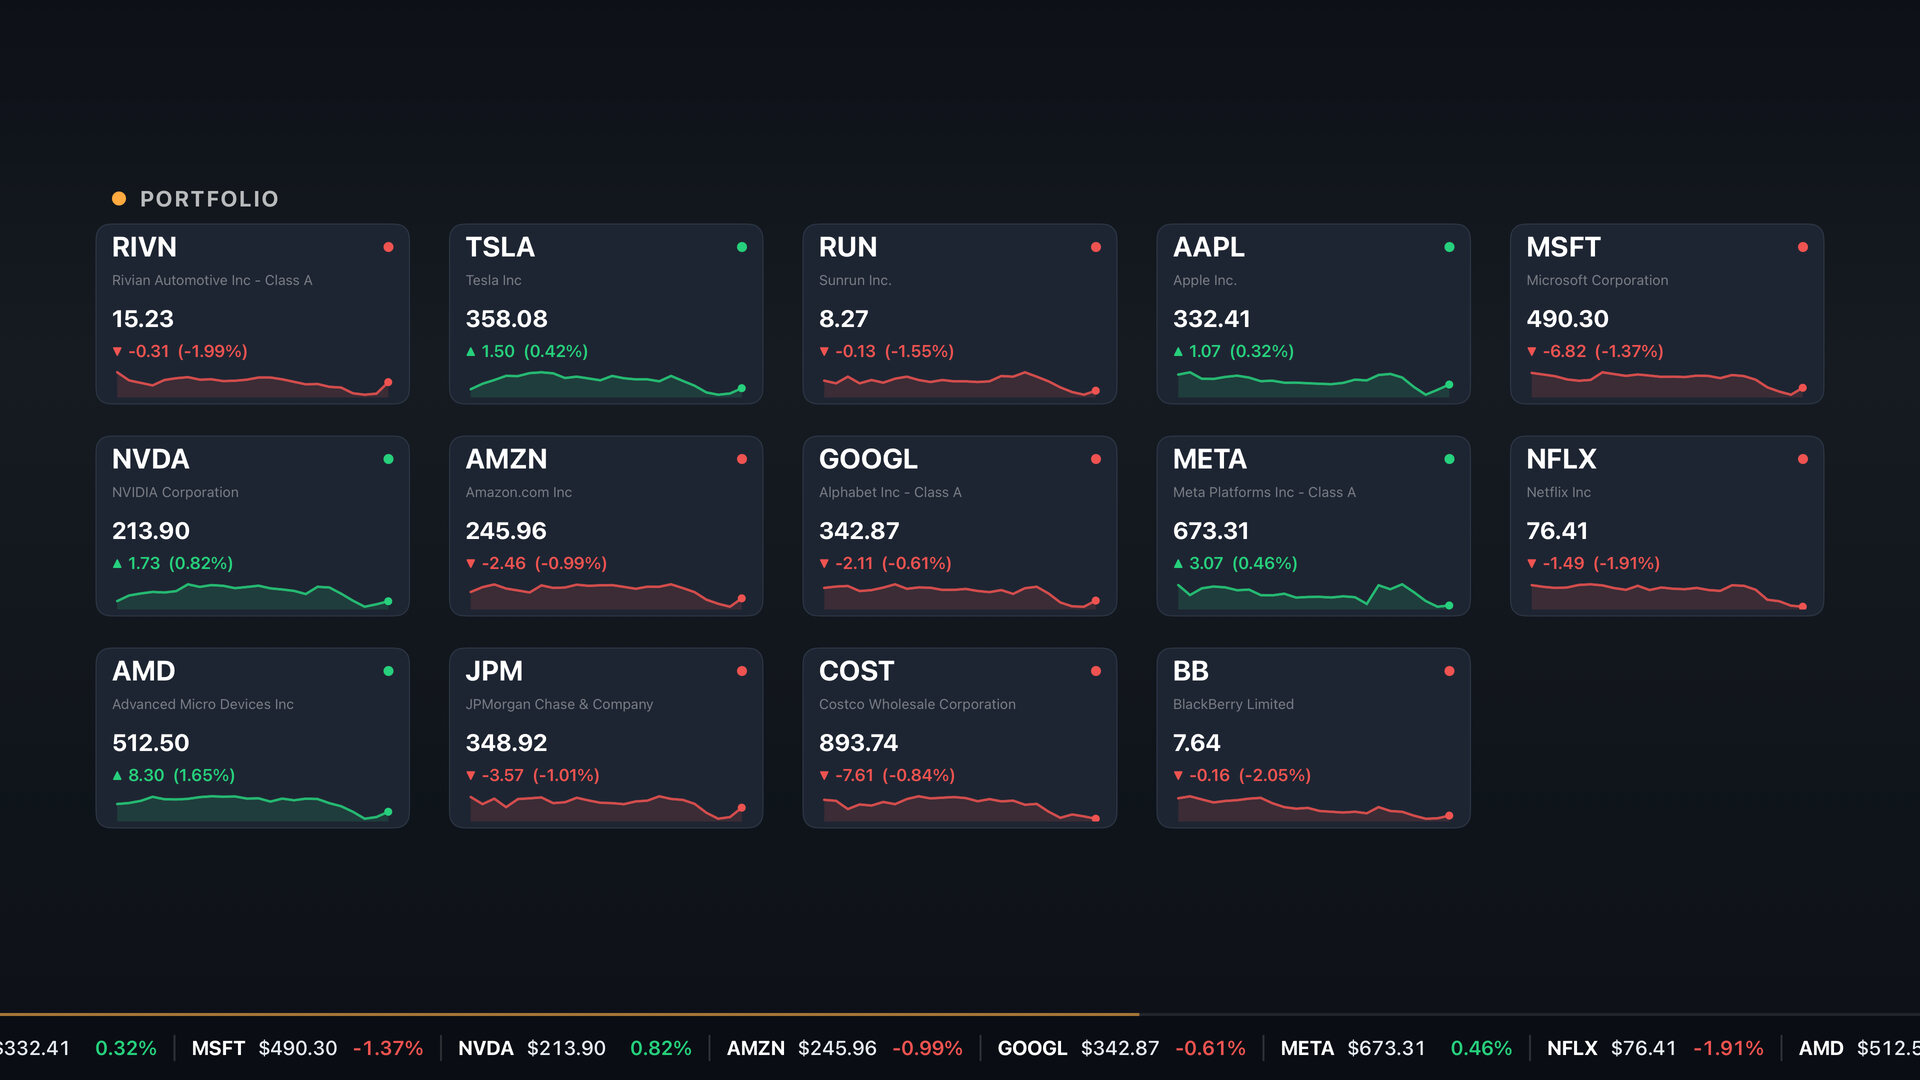Click the NFLX card price 76.41
The width and height of the screenshot is (1920, 1080).
coord(1557,531)
